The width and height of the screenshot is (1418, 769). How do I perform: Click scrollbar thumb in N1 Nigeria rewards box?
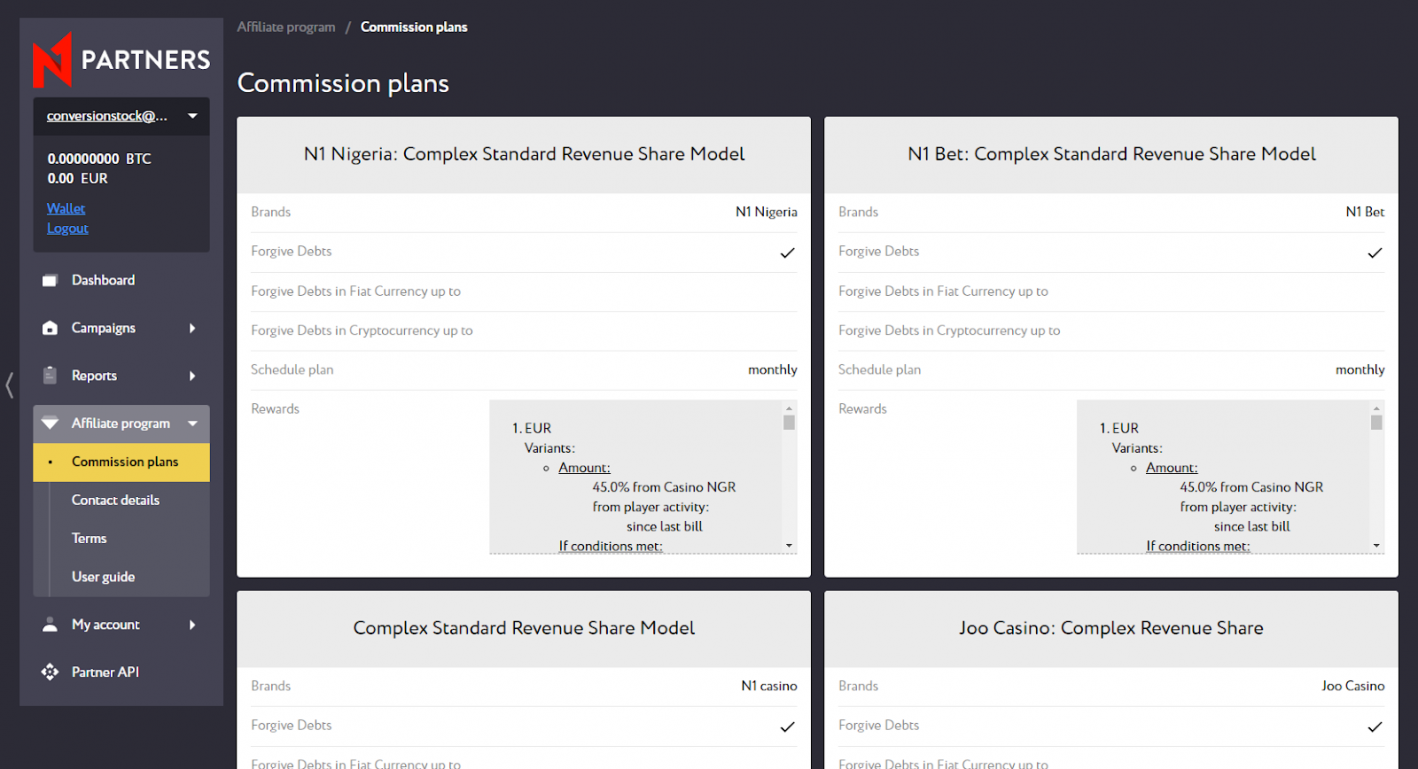tap(789, 422)
